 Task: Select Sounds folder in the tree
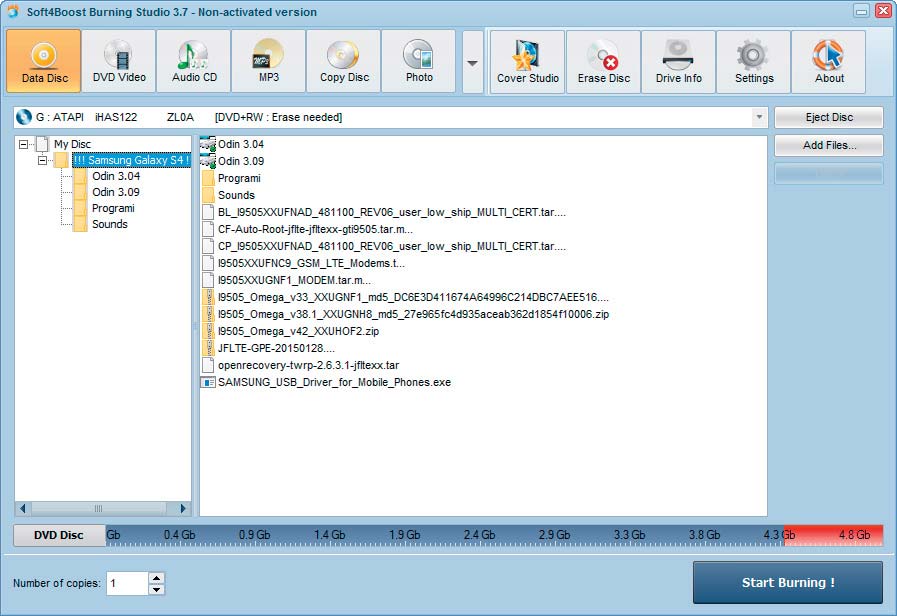[110, 224]
